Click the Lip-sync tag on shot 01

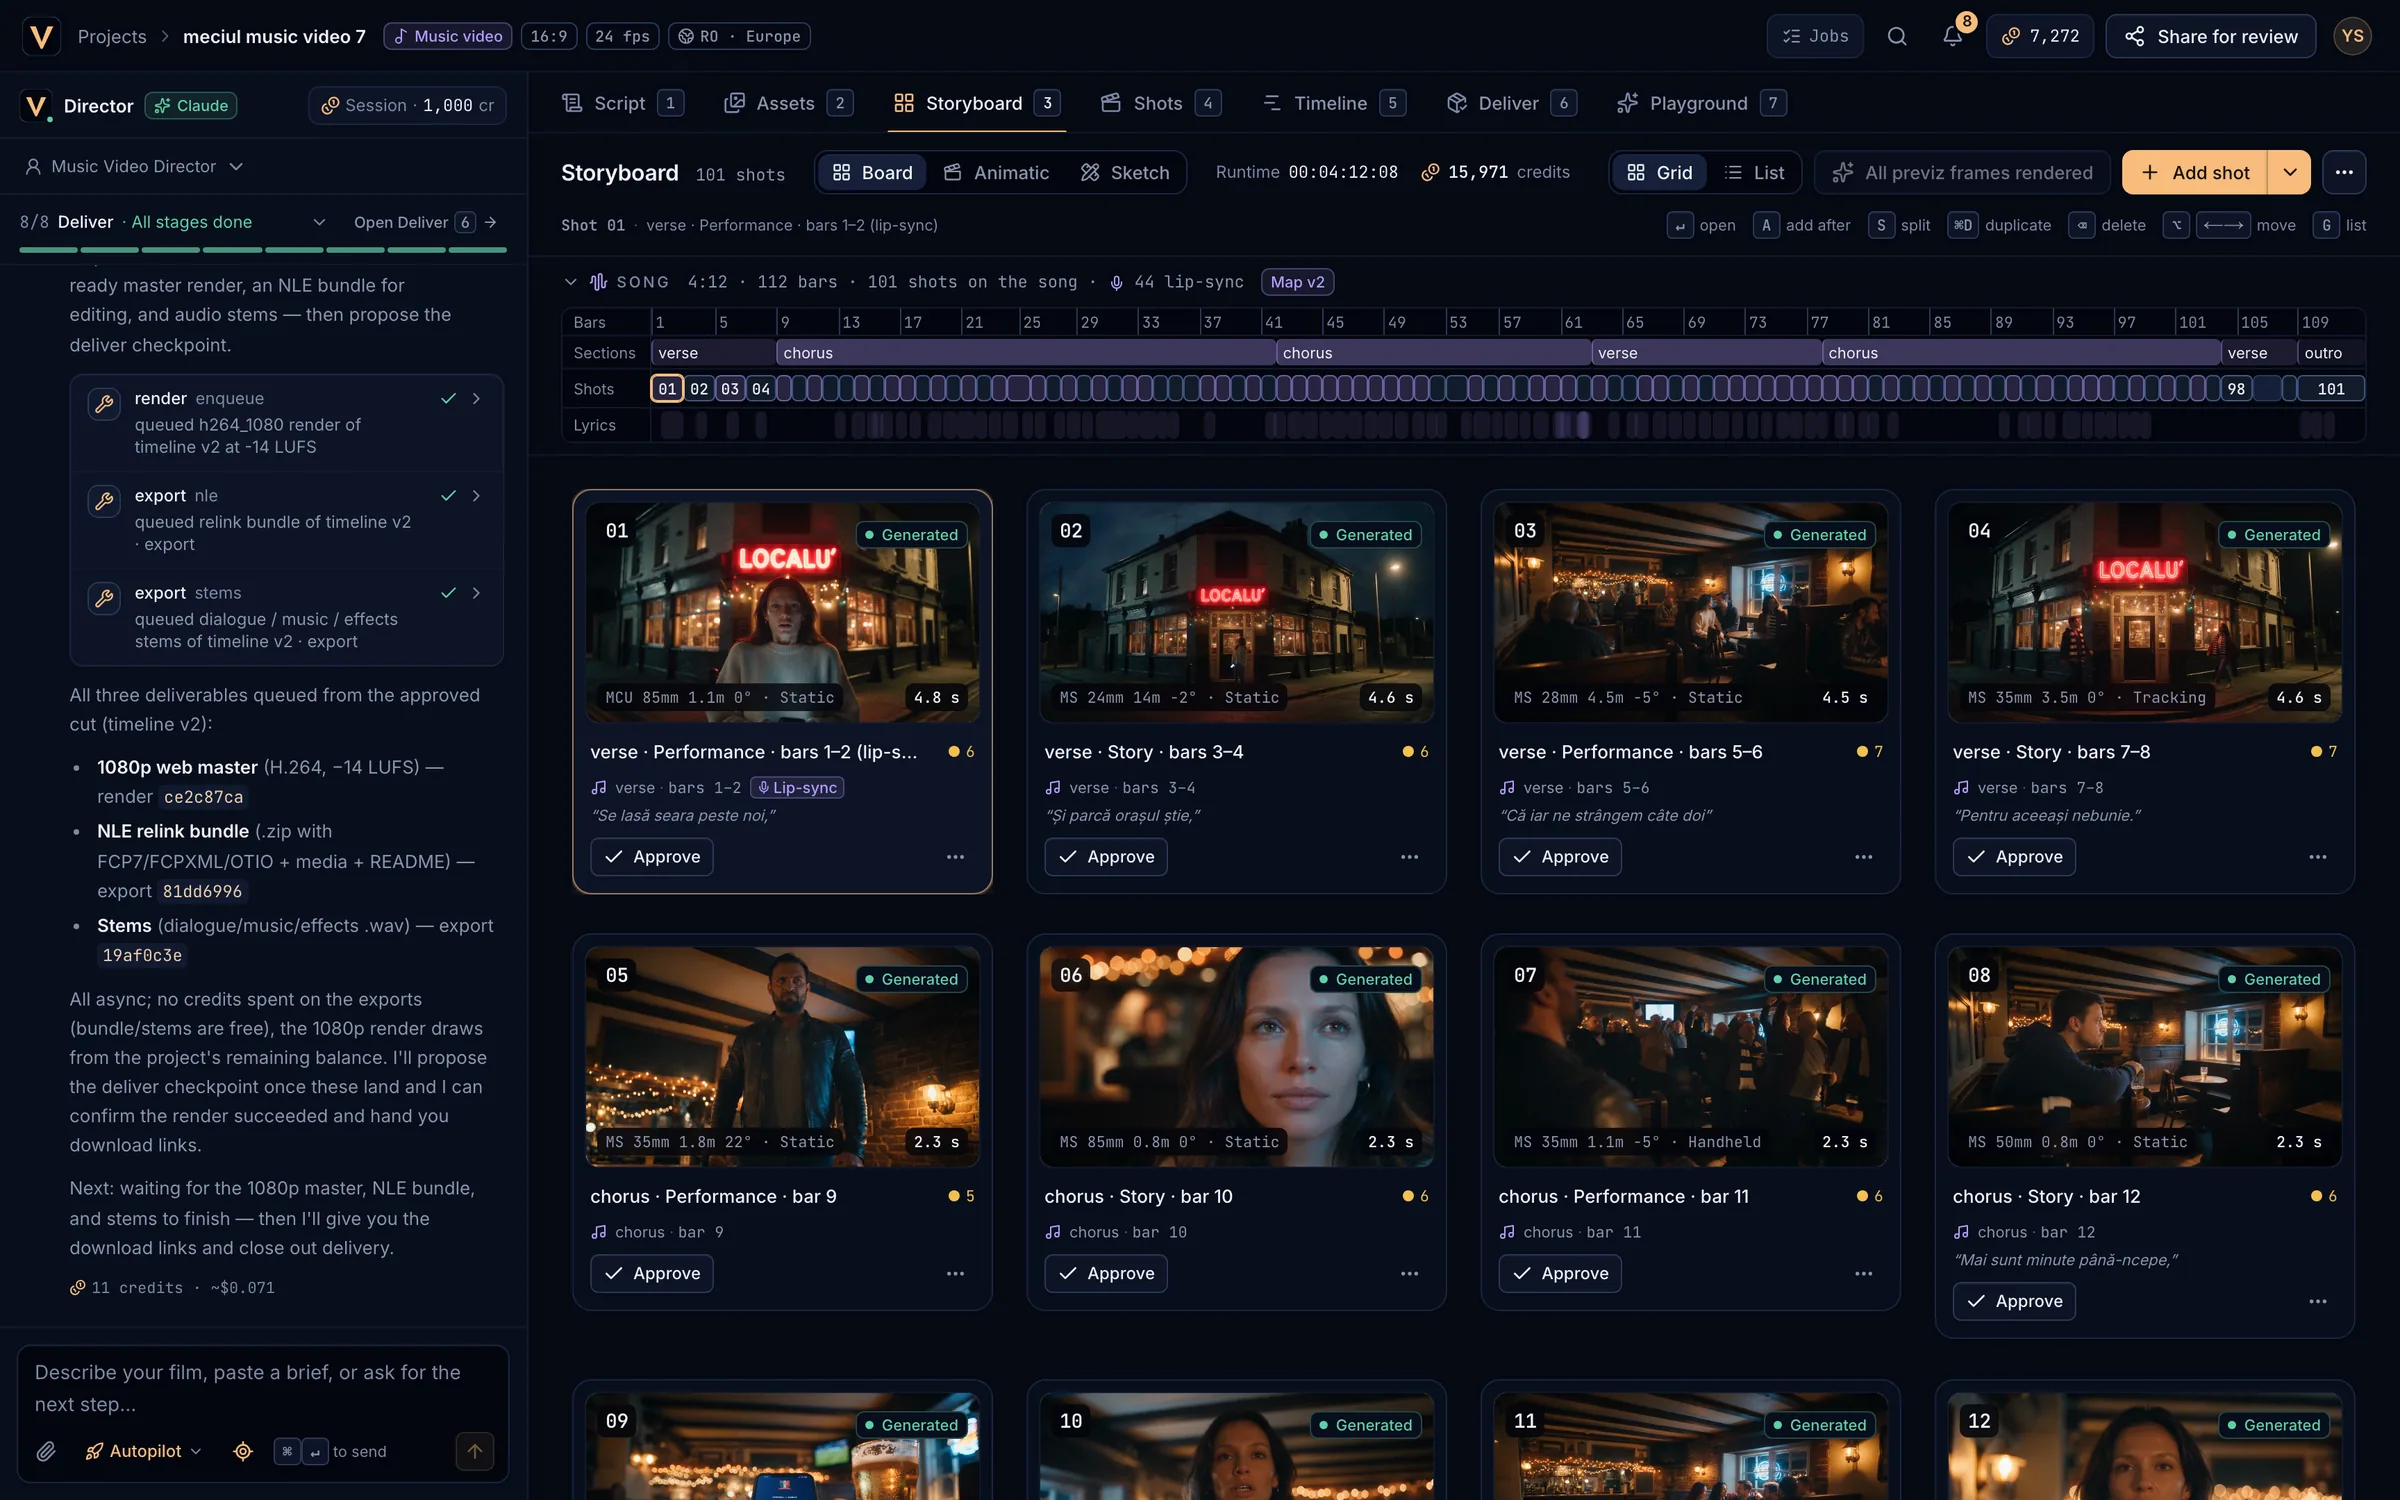point(797,788)
